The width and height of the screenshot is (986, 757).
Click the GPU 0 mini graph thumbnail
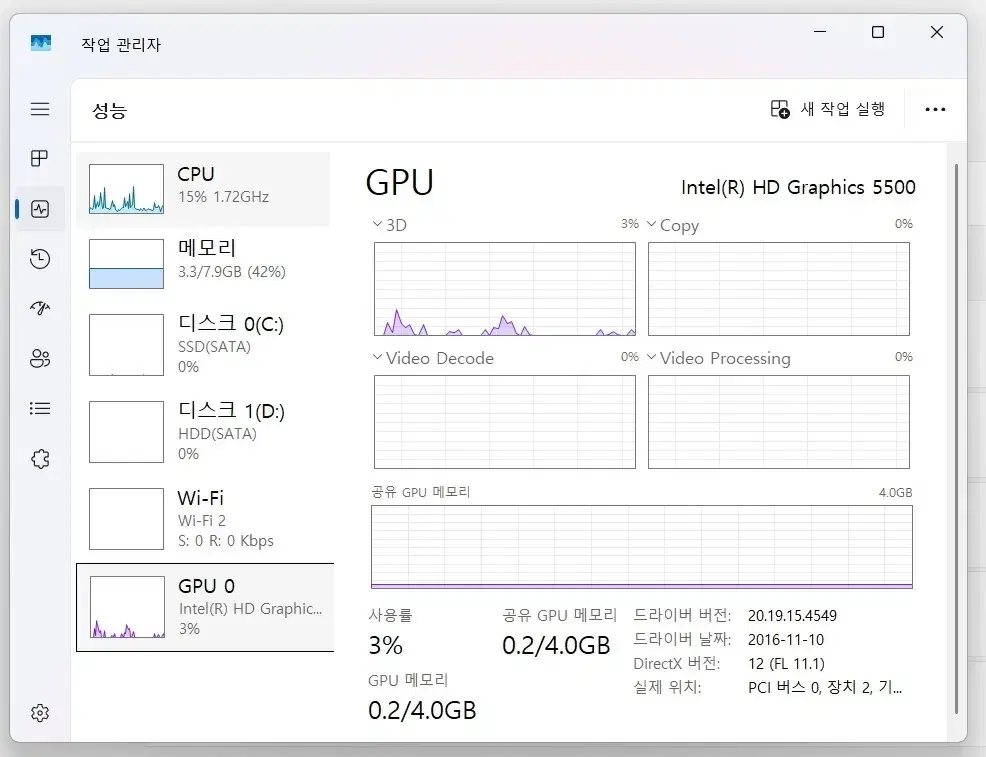[128, 607]
